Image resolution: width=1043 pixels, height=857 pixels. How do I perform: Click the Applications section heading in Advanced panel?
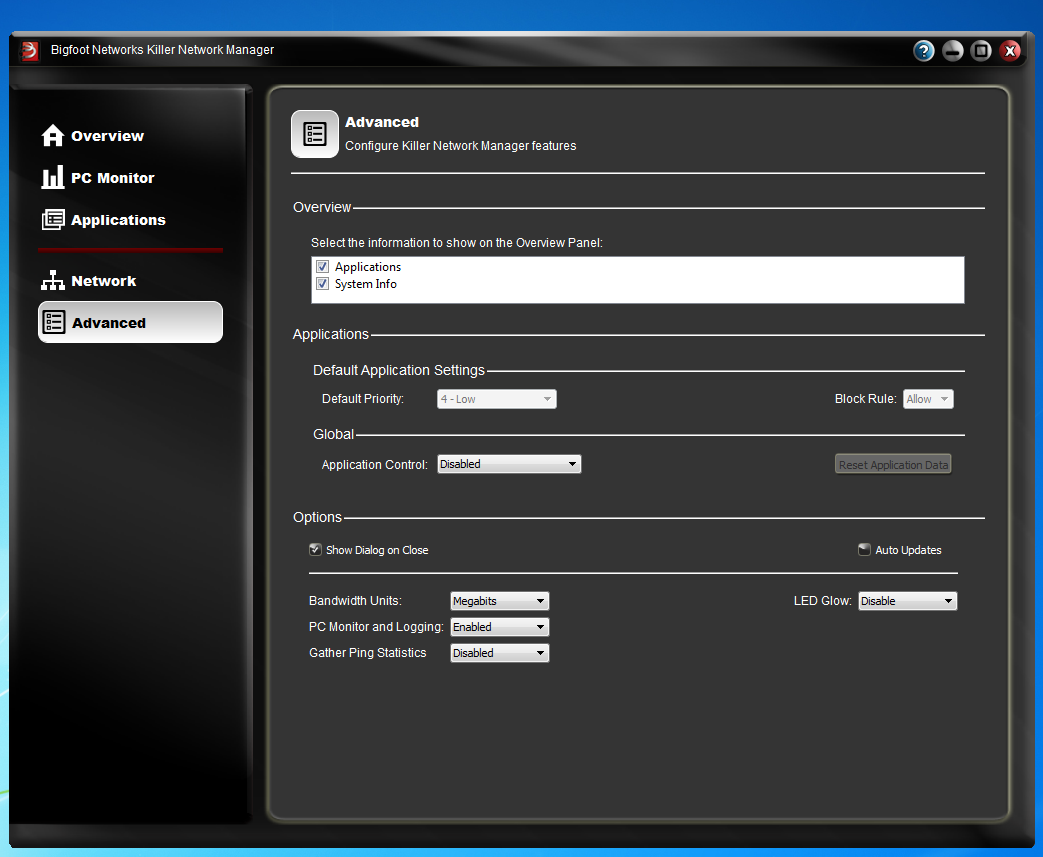(x=331, y=334)
